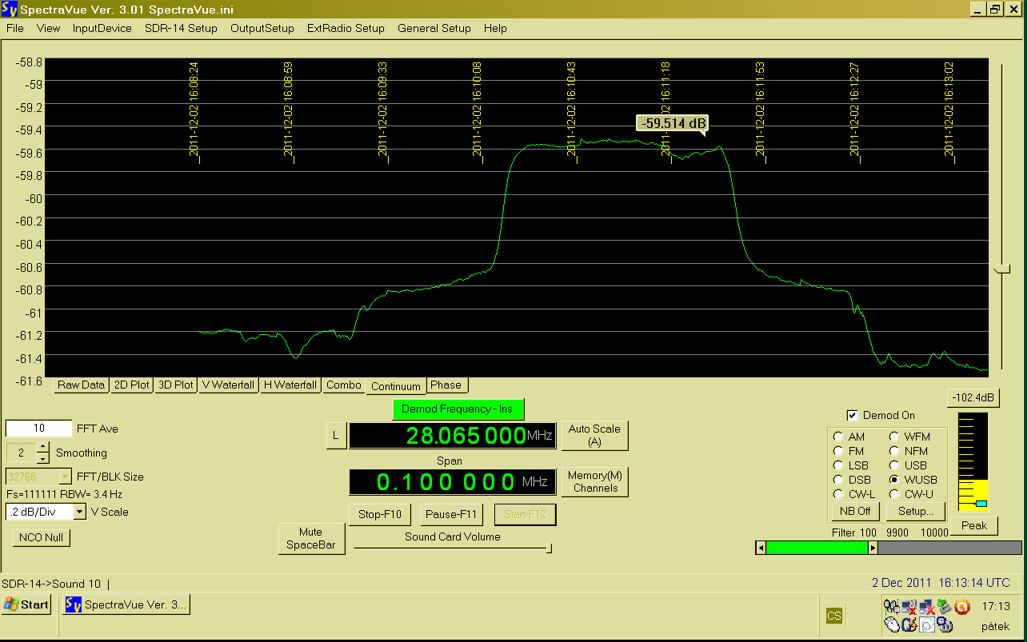Click the Sound Card Volume slider handle
Viewport: 1027px width, 642px height.
(550, 548)
